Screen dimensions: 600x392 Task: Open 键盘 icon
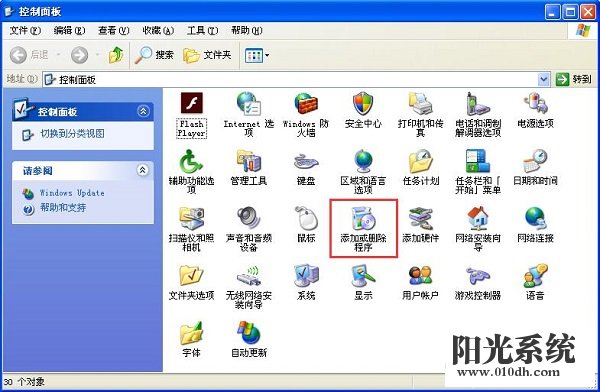(306, 162)
